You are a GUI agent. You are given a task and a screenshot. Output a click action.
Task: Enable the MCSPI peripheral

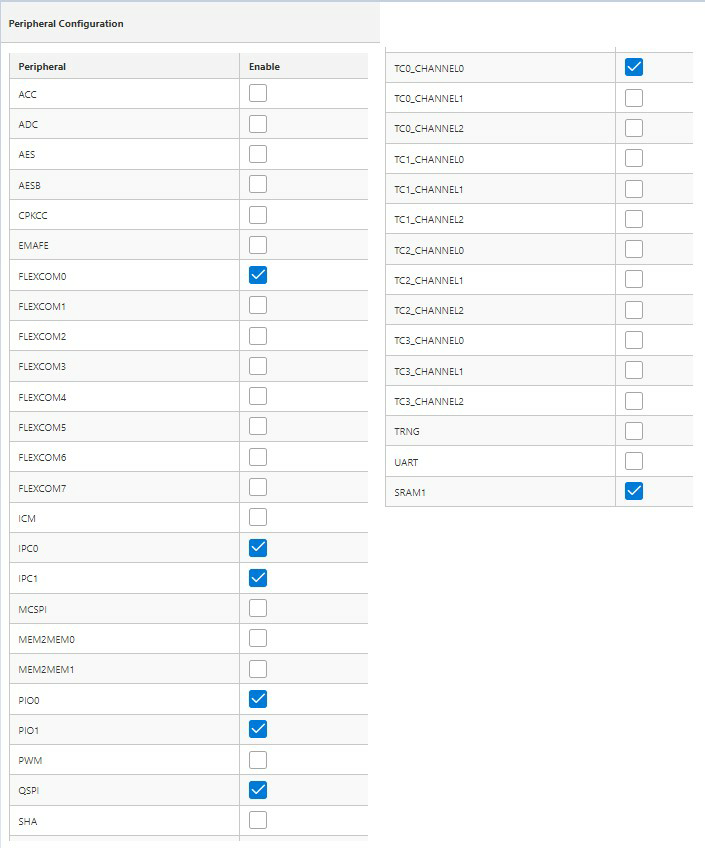pyautogui.click(x=258, y=608)
